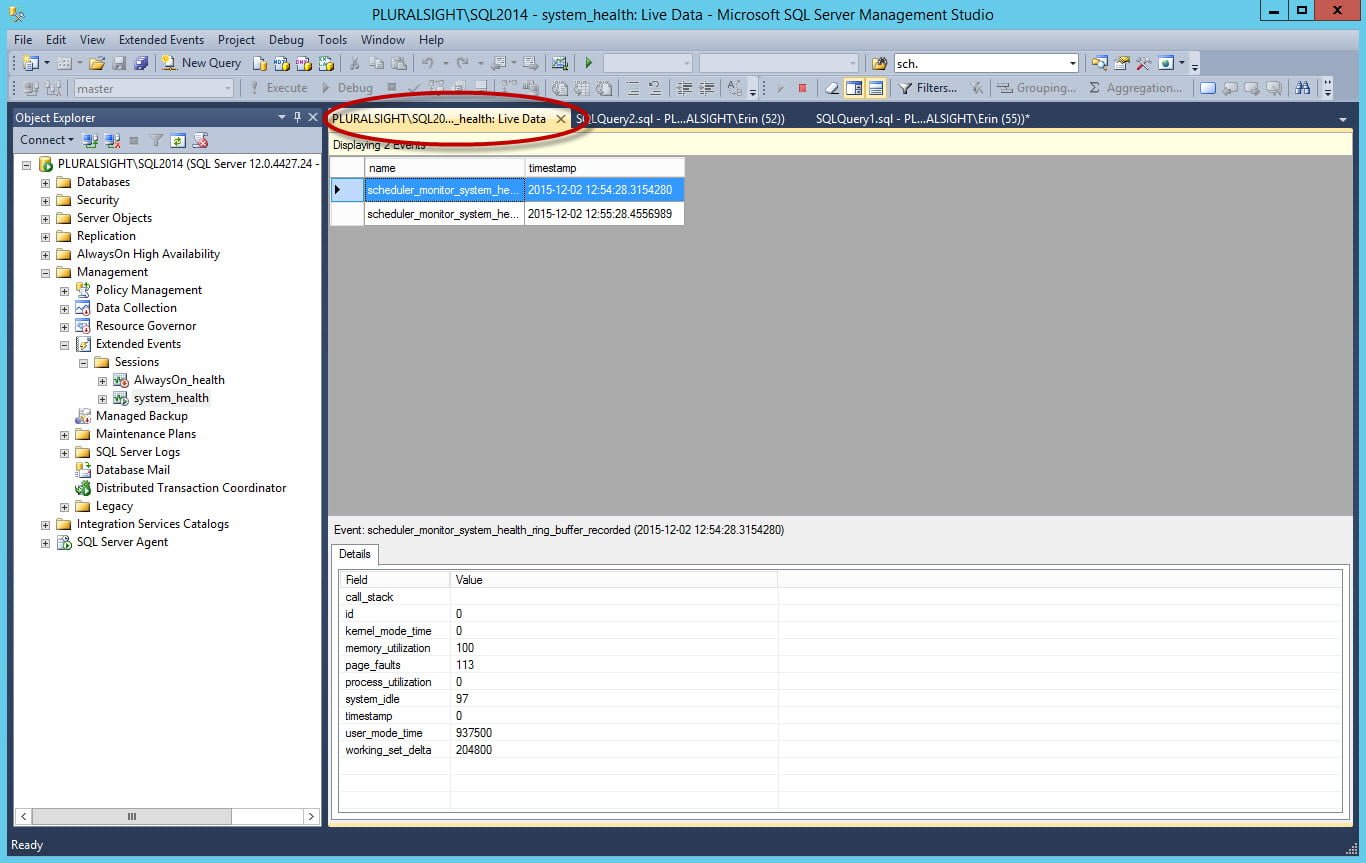Open the Extended Events menu
This screenshot has height=863, width=1366.
[161, 40]
